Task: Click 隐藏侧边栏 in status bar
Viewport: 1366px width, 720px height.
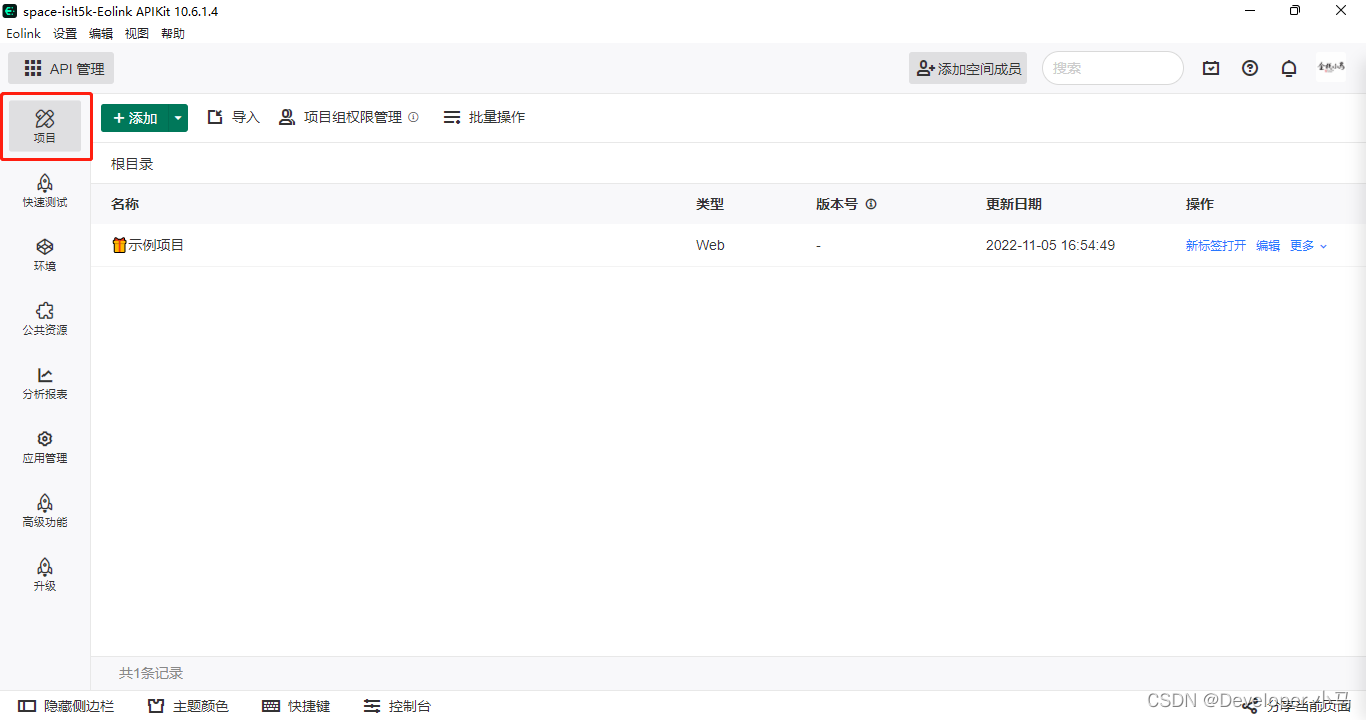Action: point(66,706)
